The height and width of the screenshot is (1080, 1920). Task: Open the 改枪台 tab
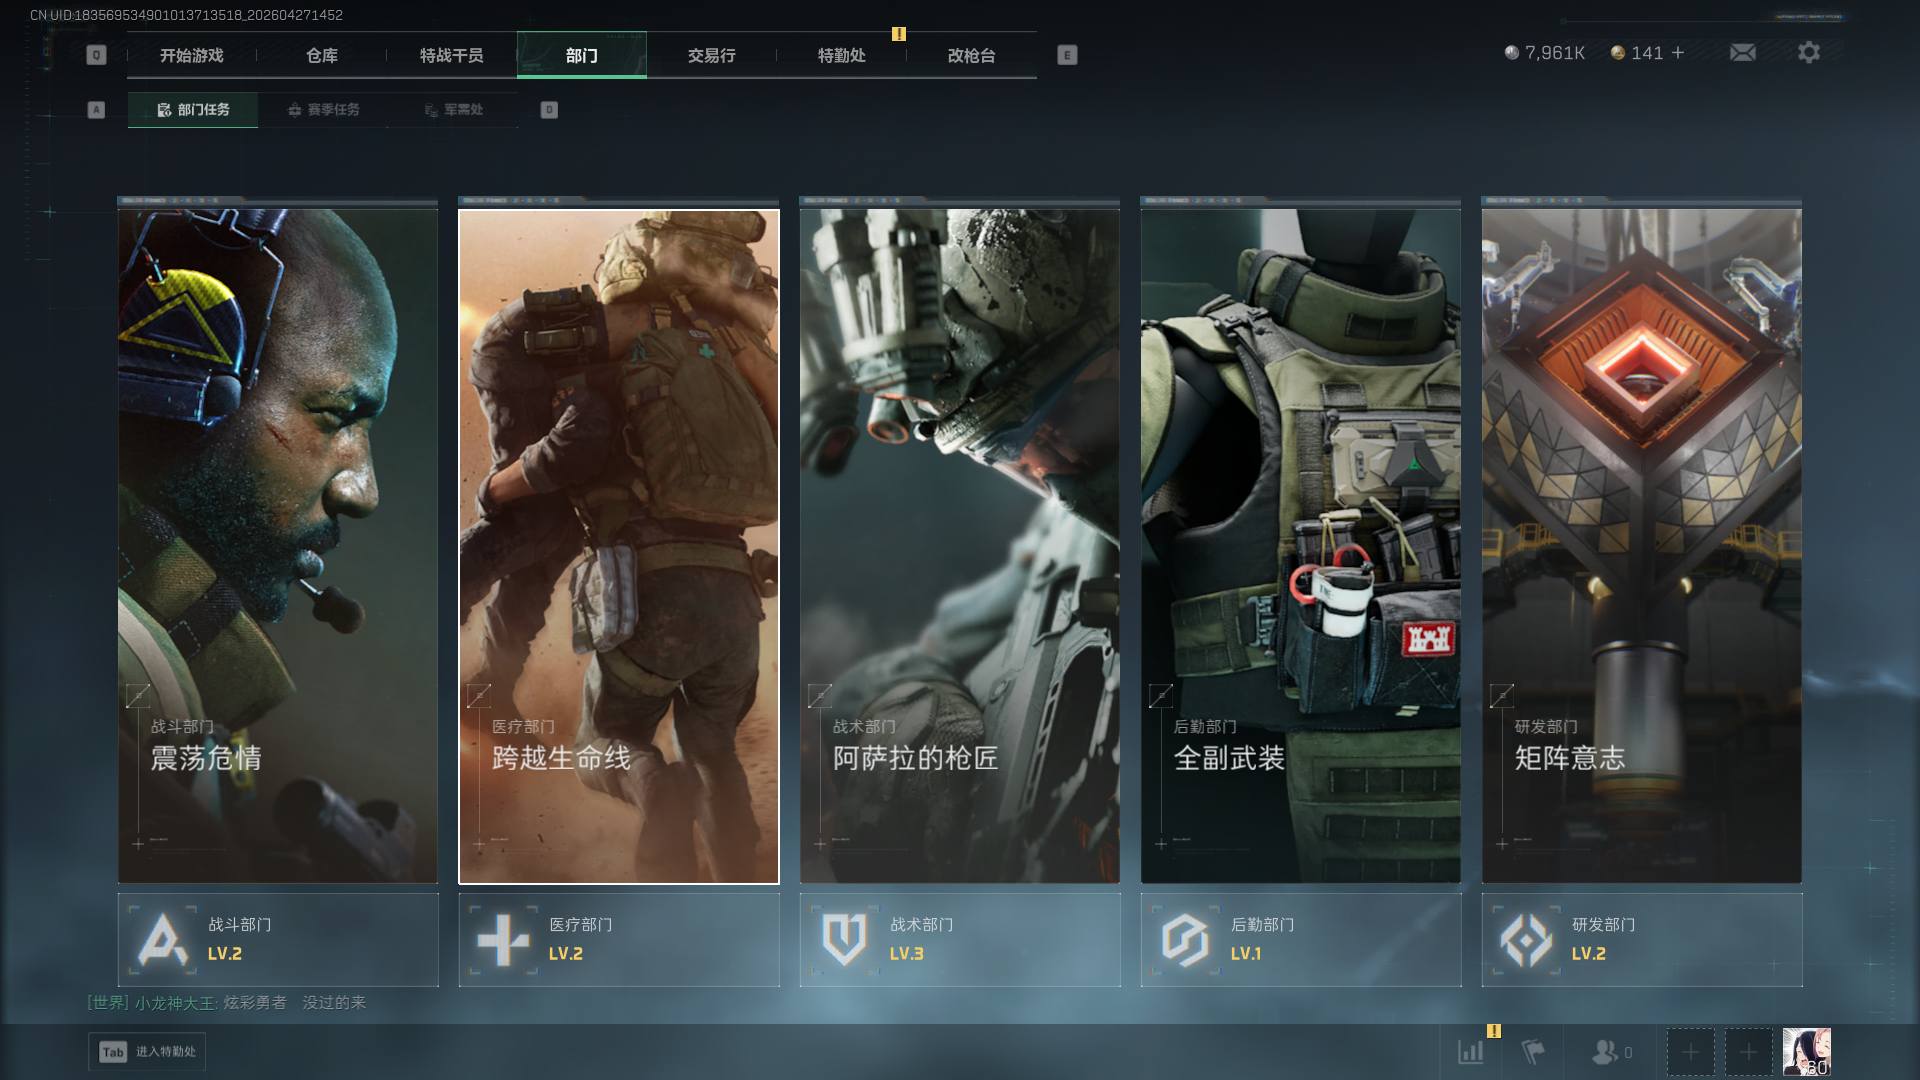click(972, 55)
